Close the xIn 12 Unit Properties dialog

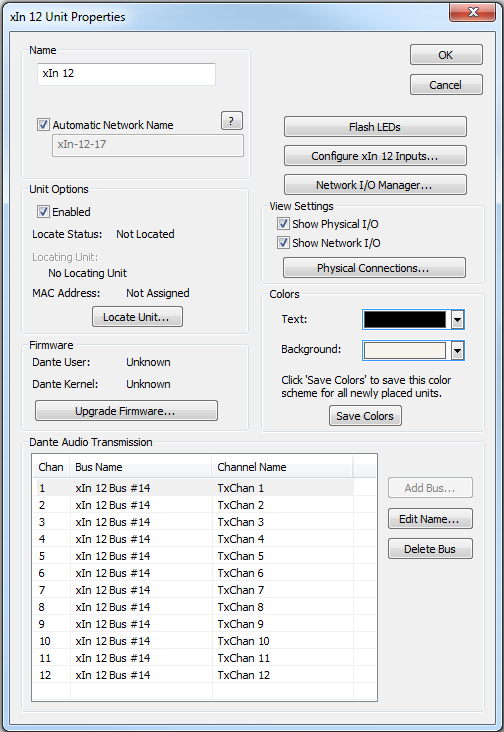pyautogui.click(x=472, y=12)
